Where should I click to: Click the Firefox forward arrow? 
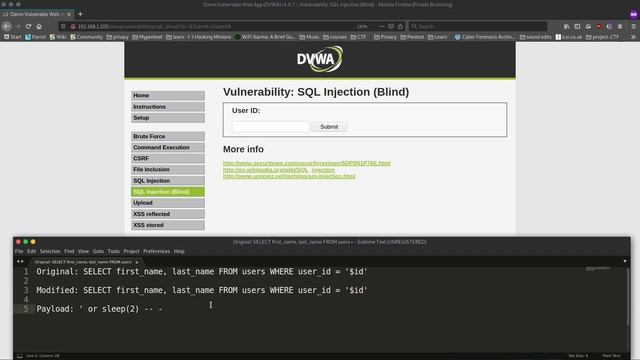[x=18, y=26]
